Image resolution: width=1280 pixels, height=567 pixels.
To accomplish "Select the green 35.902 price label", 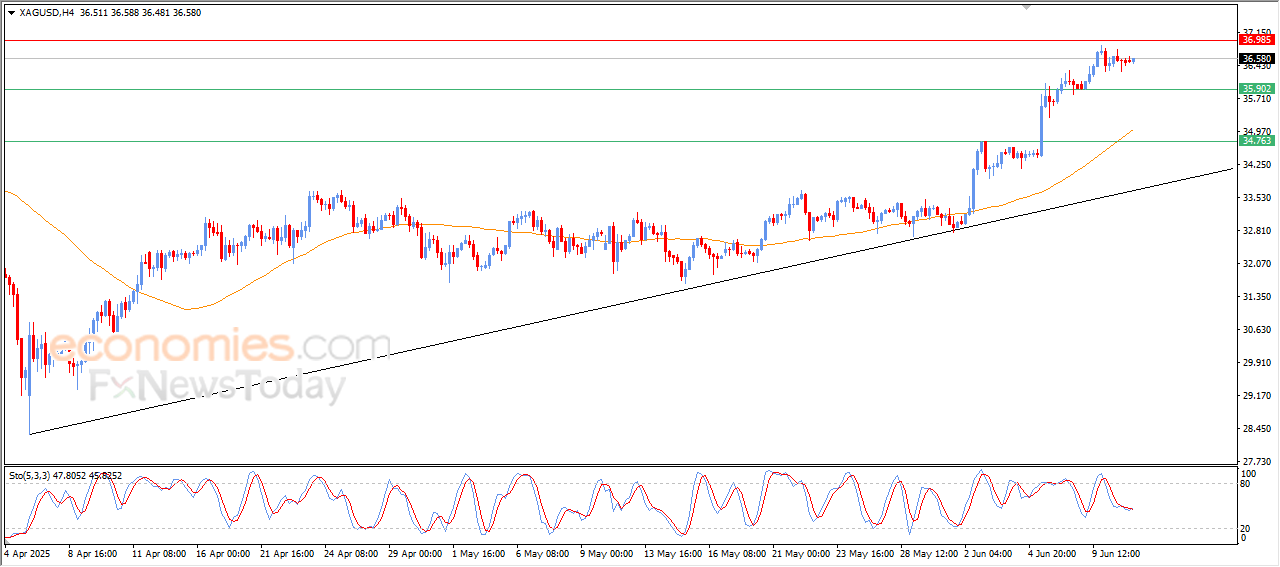I will (1256, 89).
